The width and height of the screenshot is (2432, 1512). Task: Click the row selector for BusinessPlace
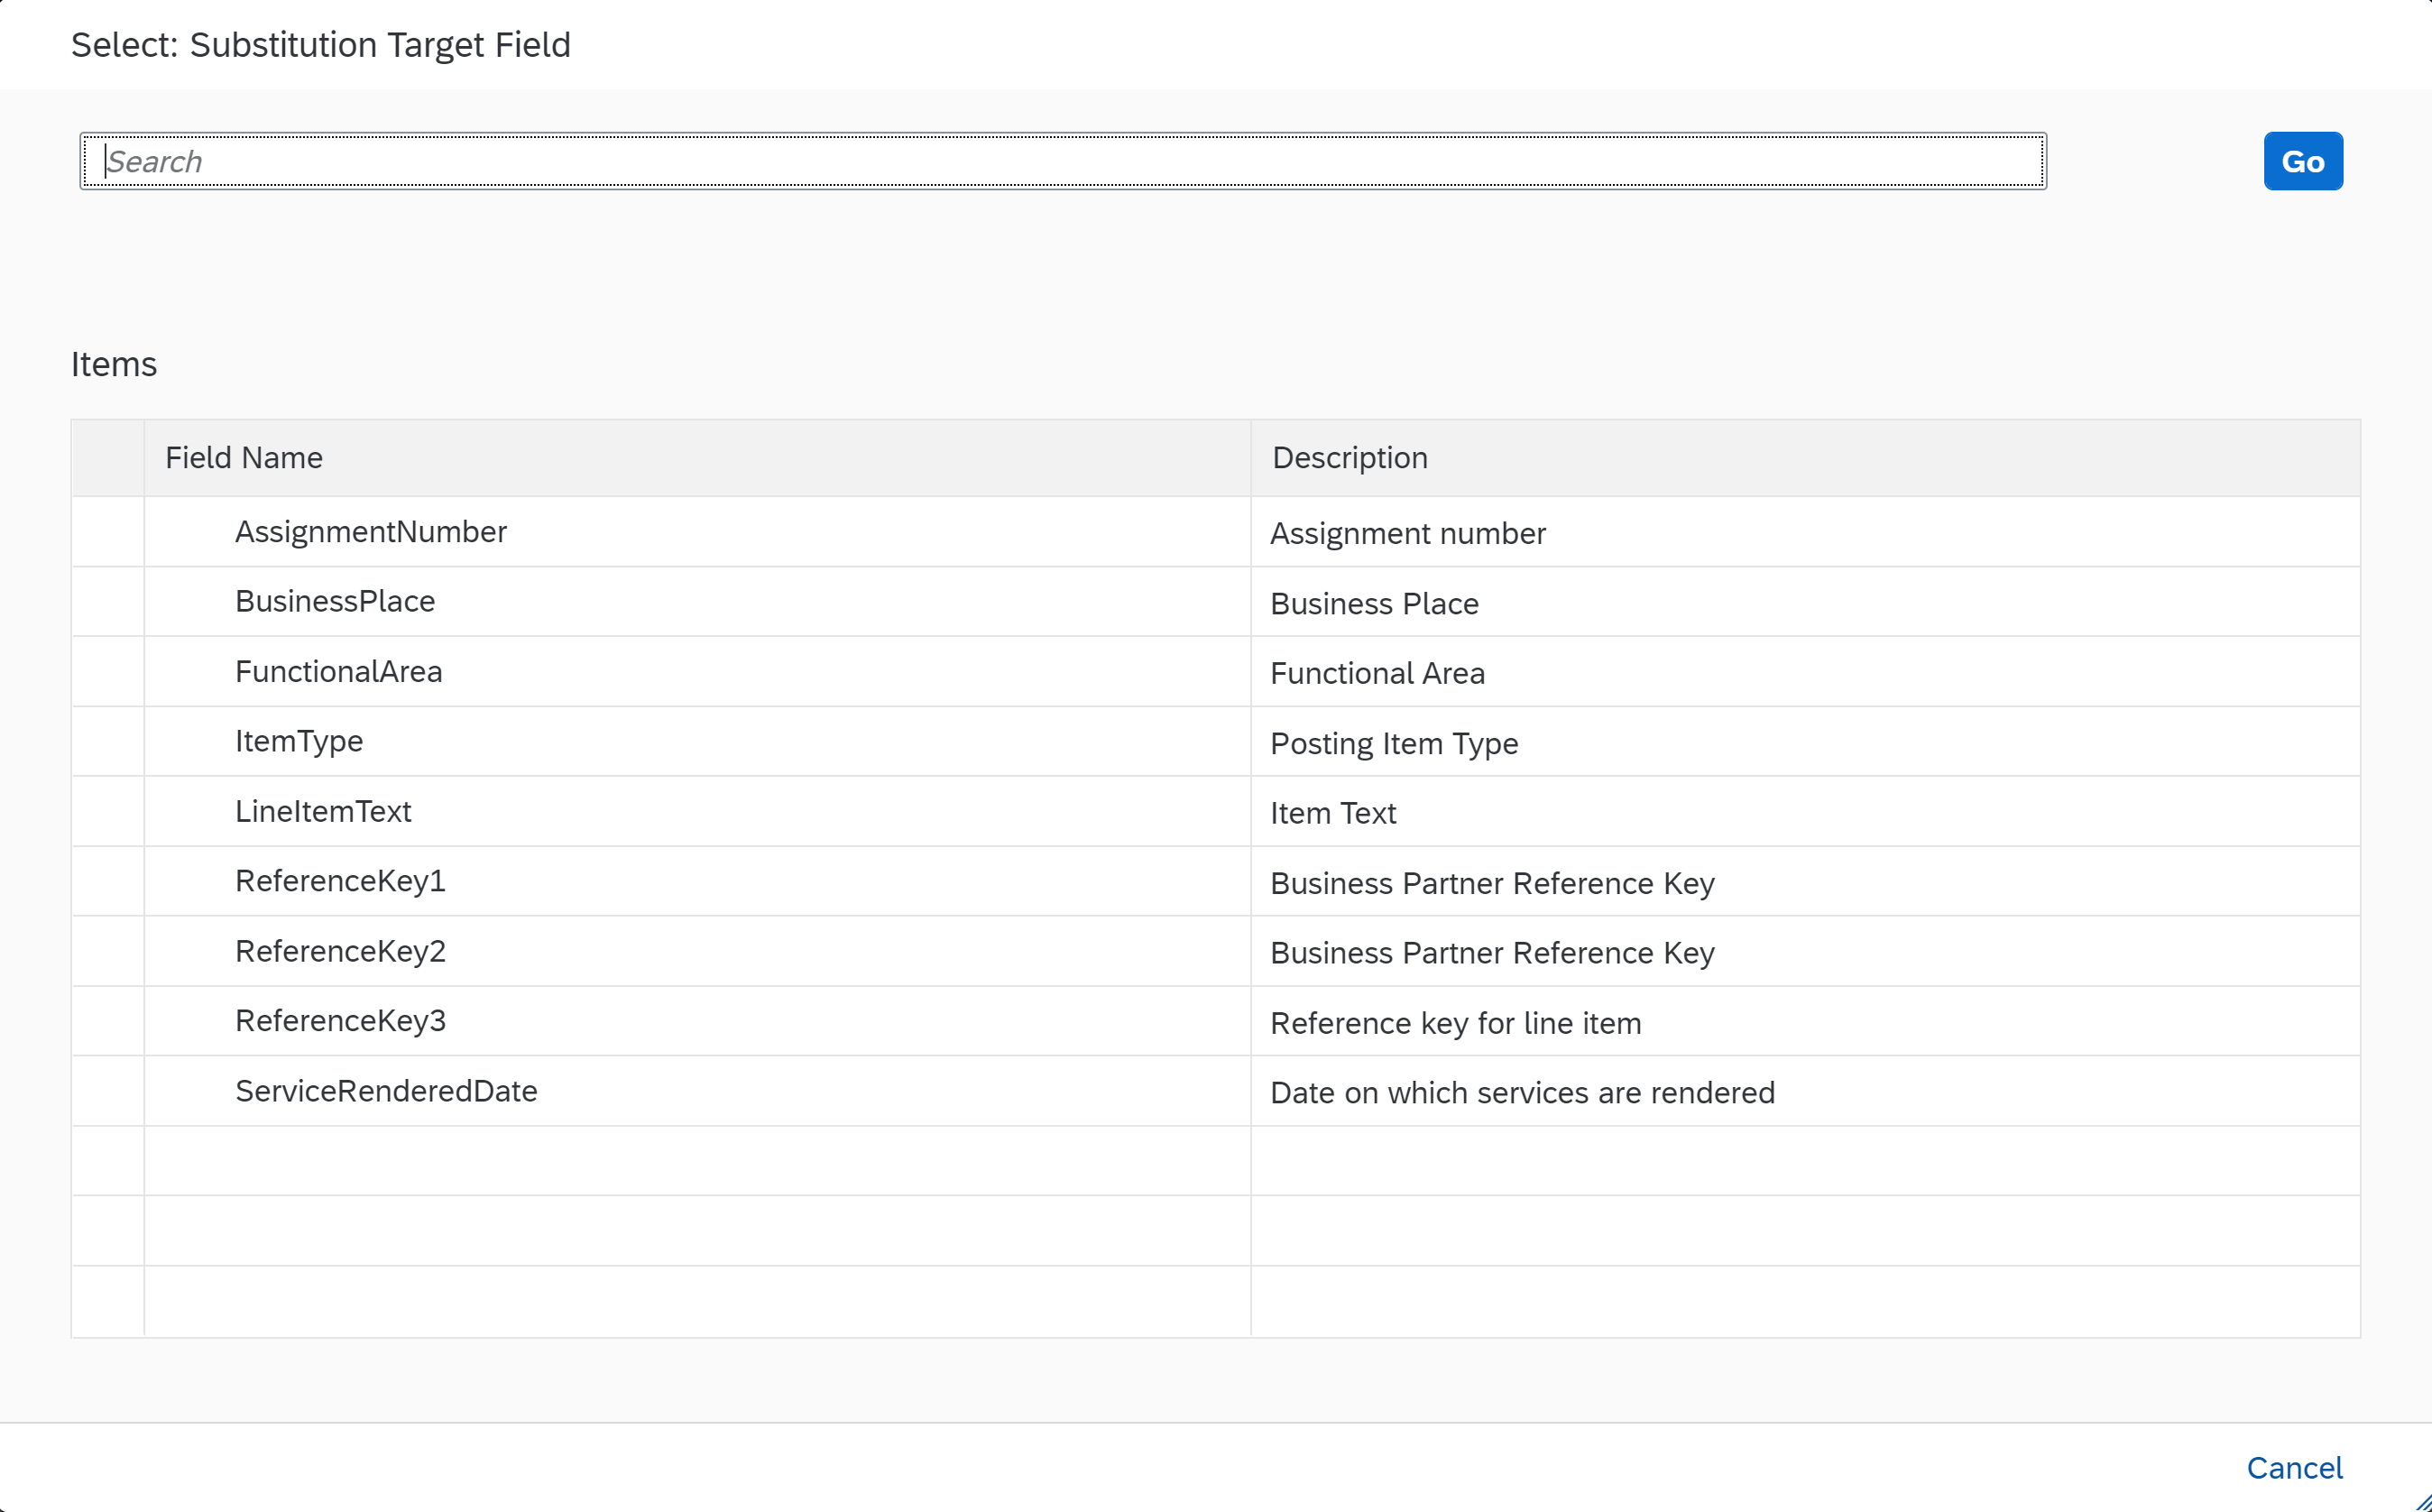point(108,601)
